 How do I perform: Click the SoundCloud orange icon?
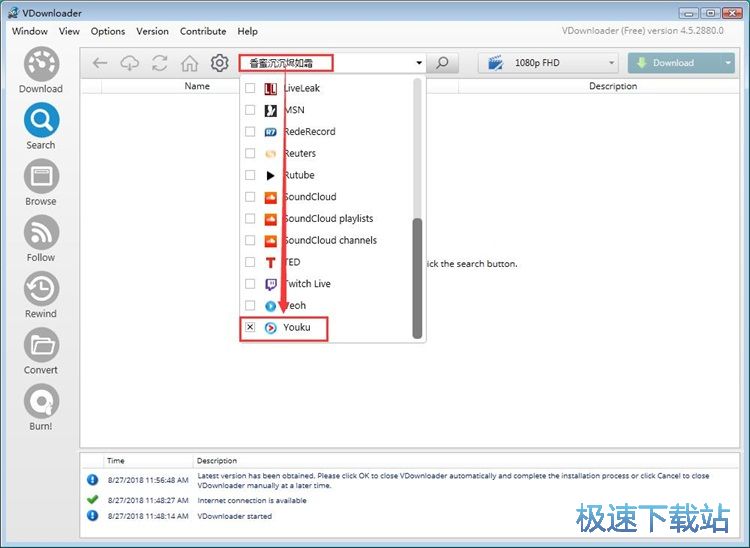click(x=271, y=197)
